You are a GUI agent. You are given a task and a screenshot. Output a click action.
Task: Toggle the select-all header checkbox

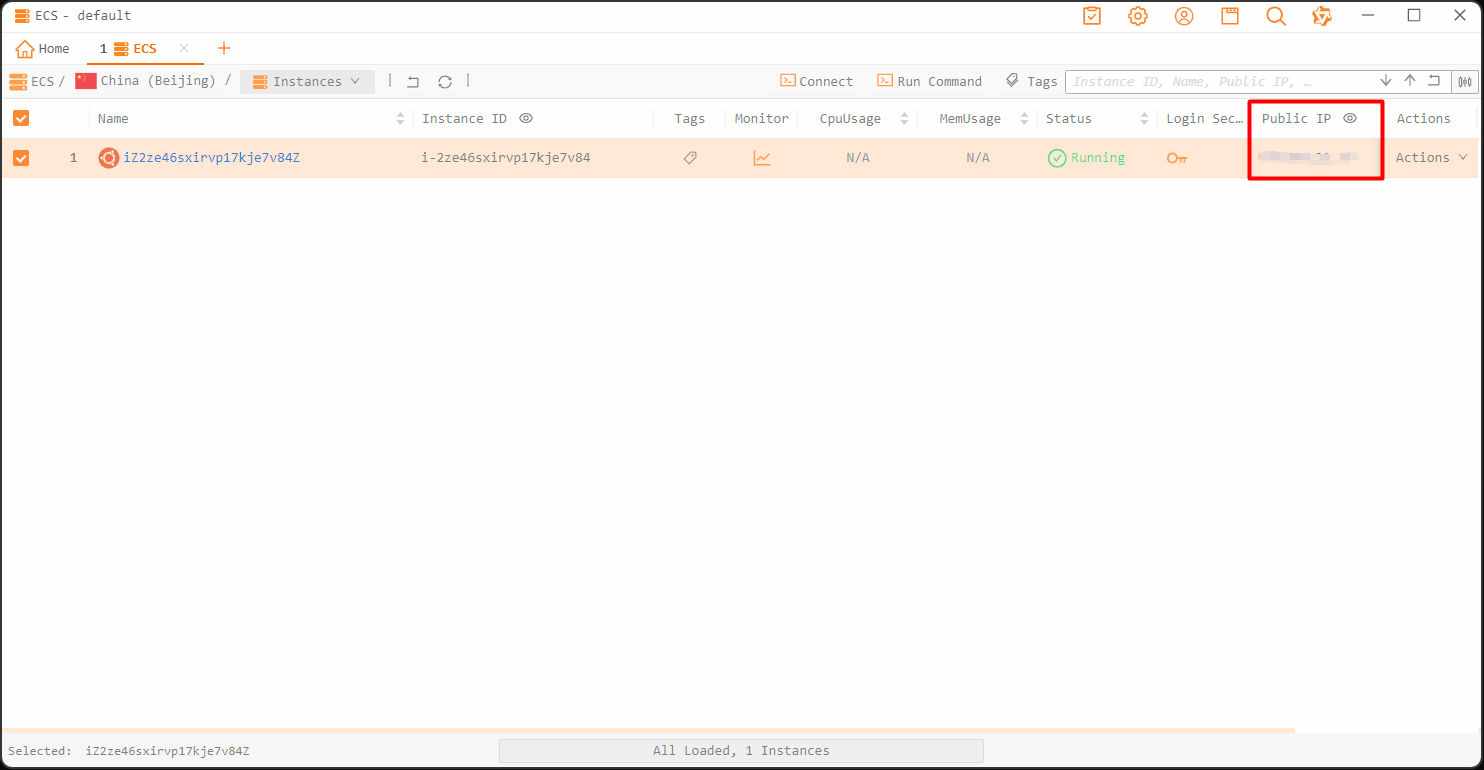click(x=21, y=118)
